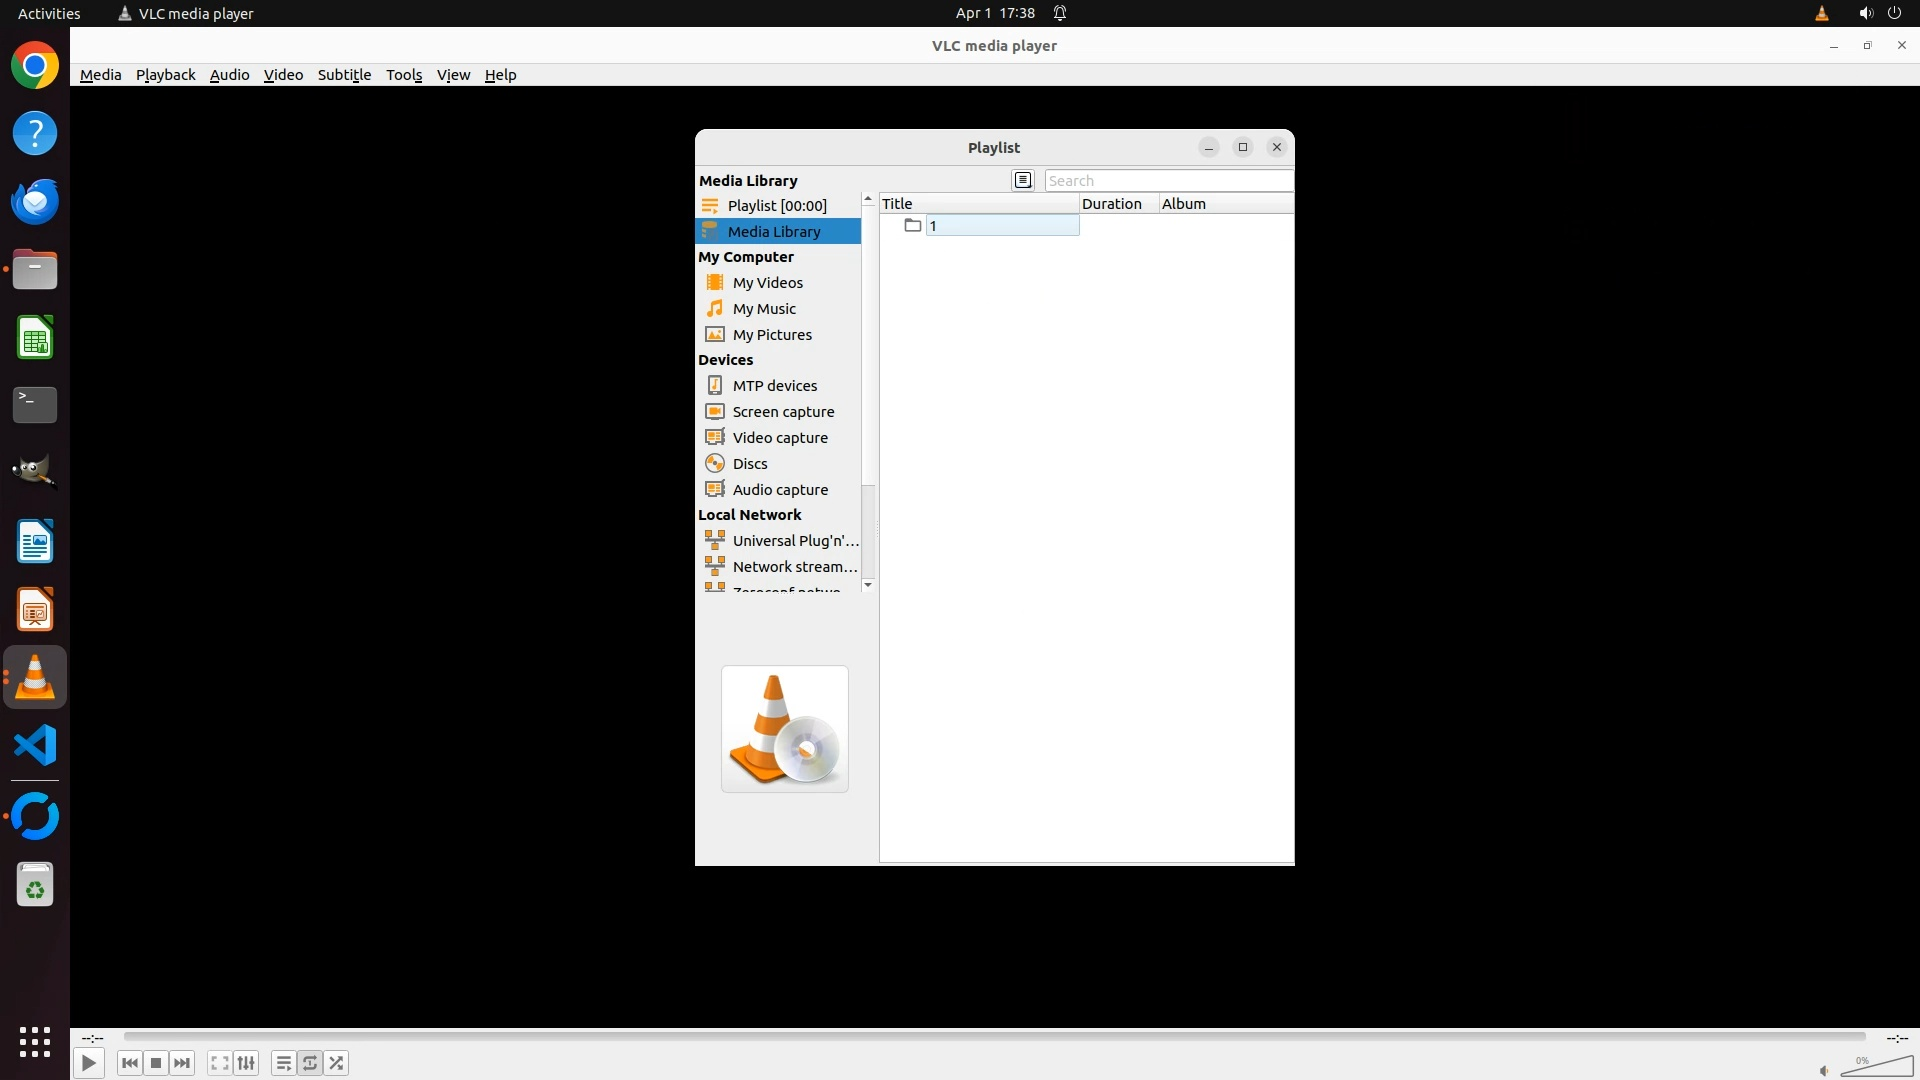Open My Videos source
The width and height of the screenshot is (1920, 1080).
(767, 283)
